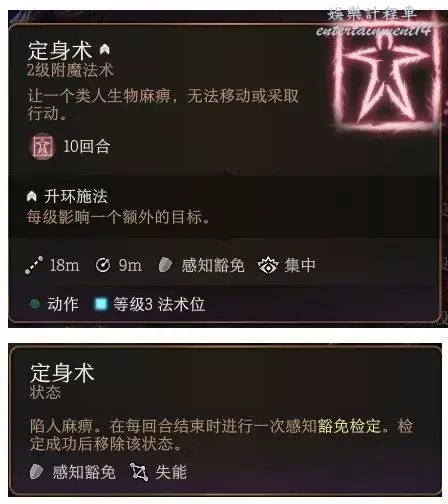Click the upcast arrow beside 定身术 title

point(105,49)
